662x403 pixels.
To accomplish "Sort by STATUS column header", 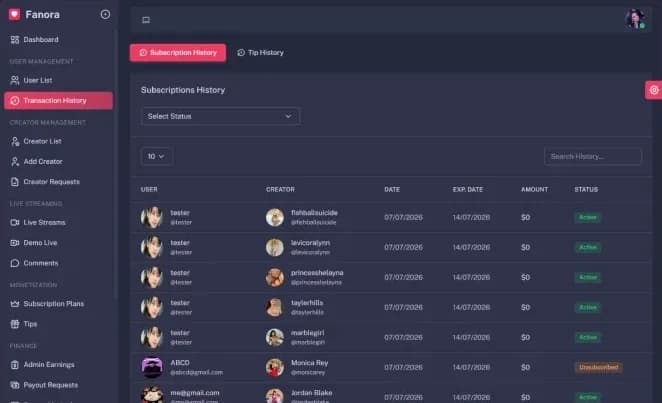I will [x=586, y=189].
